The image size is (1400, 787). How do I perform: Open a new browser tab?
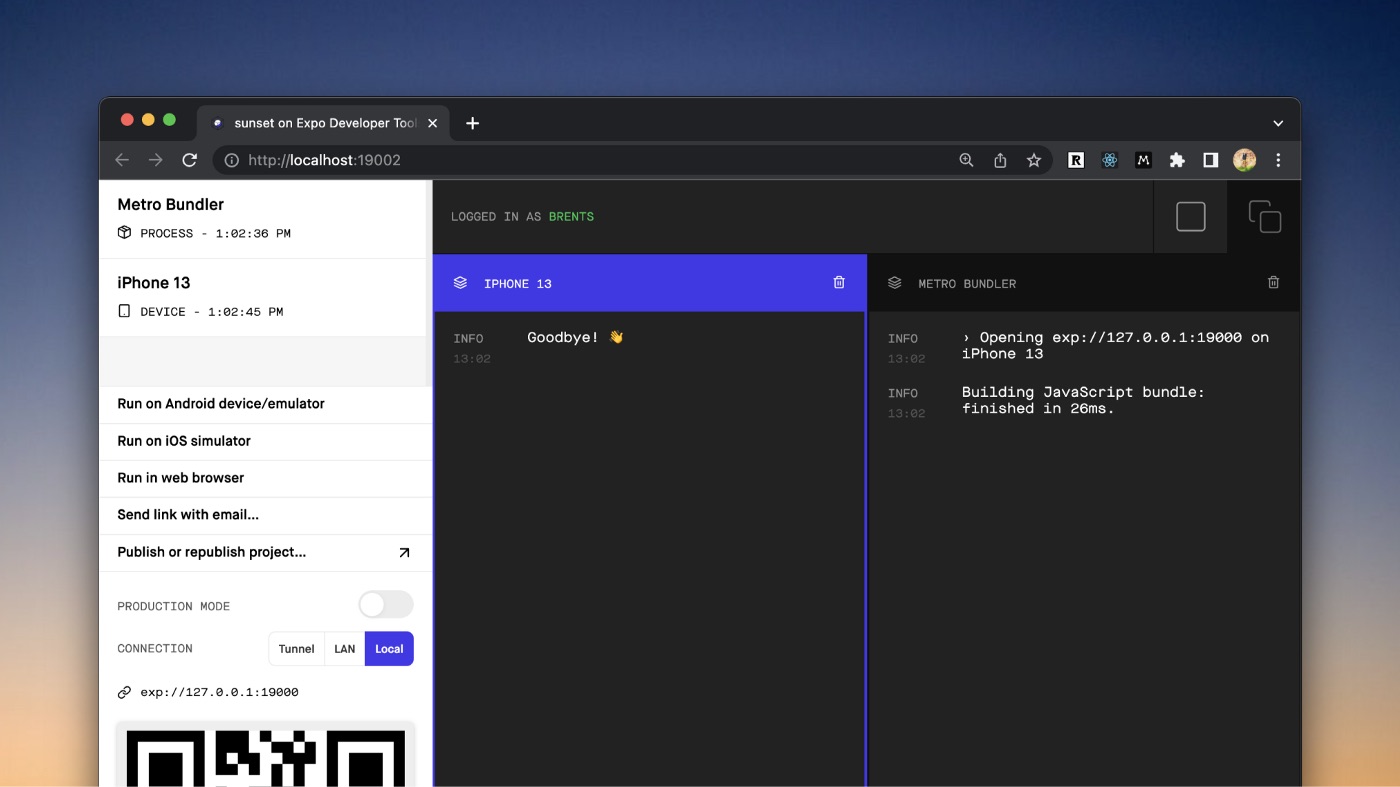click(473, 123)
